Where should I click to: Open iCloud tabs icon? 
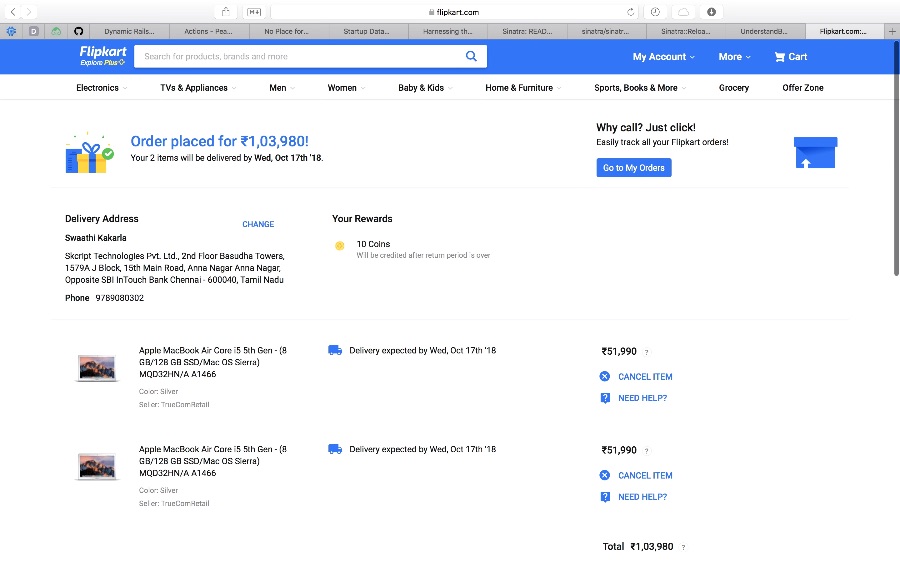tap(683, 11)
